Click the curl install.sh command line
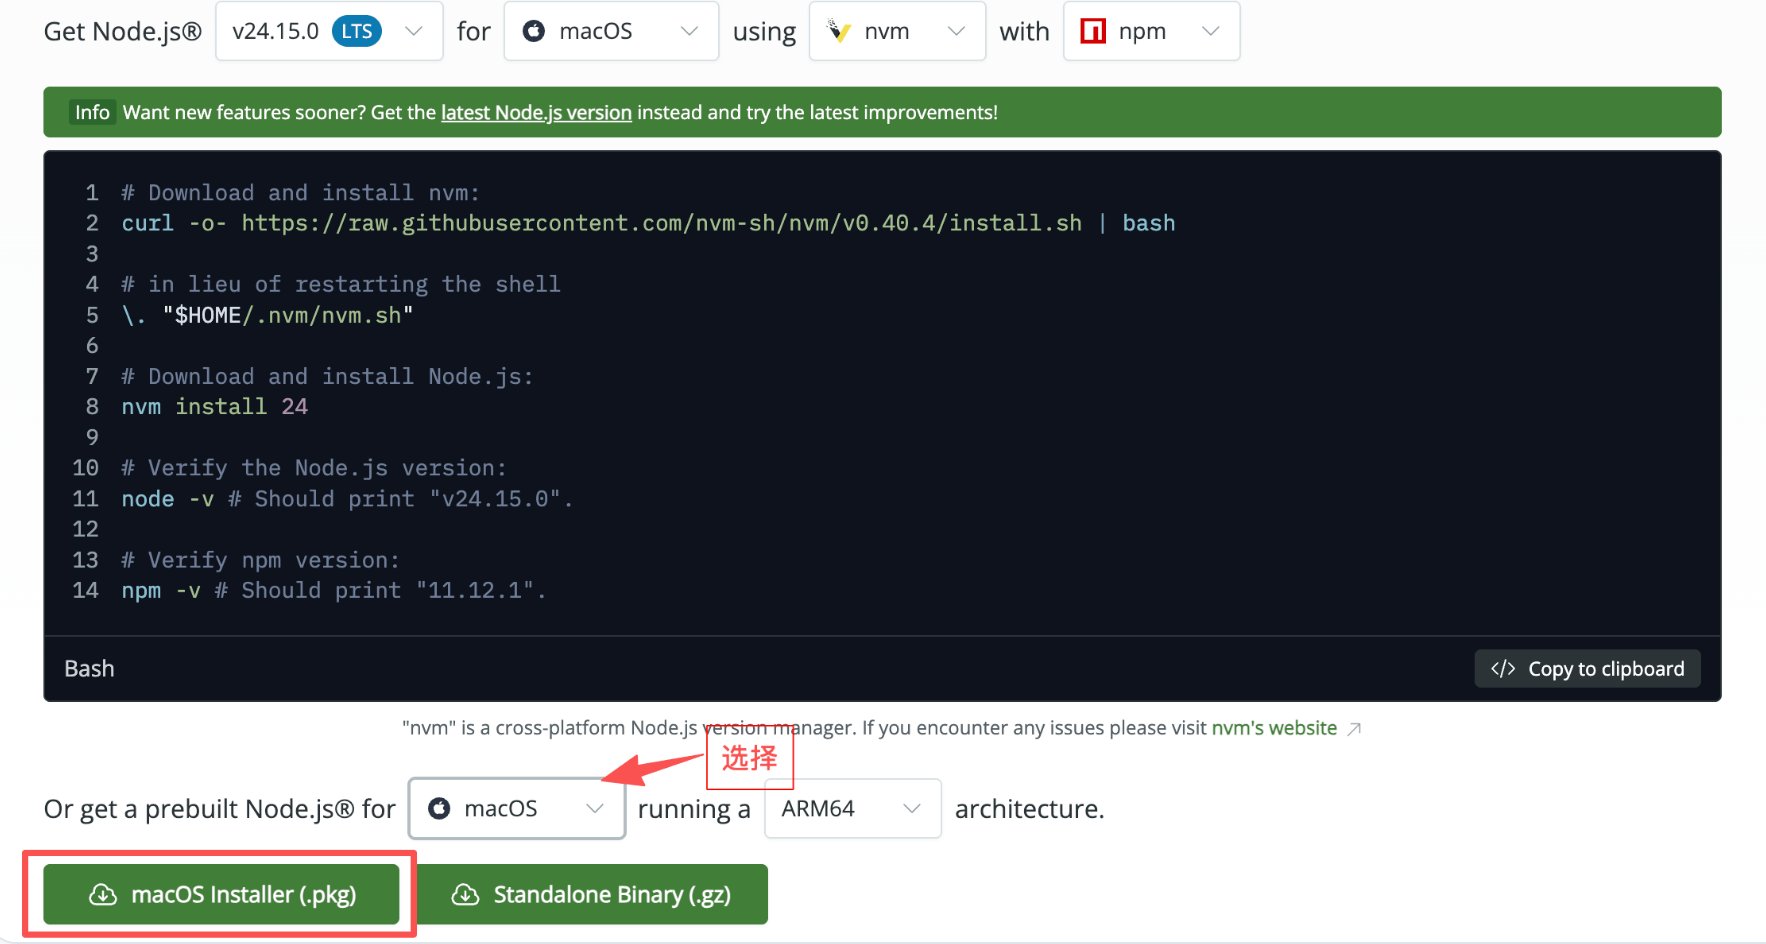The height and width of the screenshot is (944, 1766). point(648,223)
